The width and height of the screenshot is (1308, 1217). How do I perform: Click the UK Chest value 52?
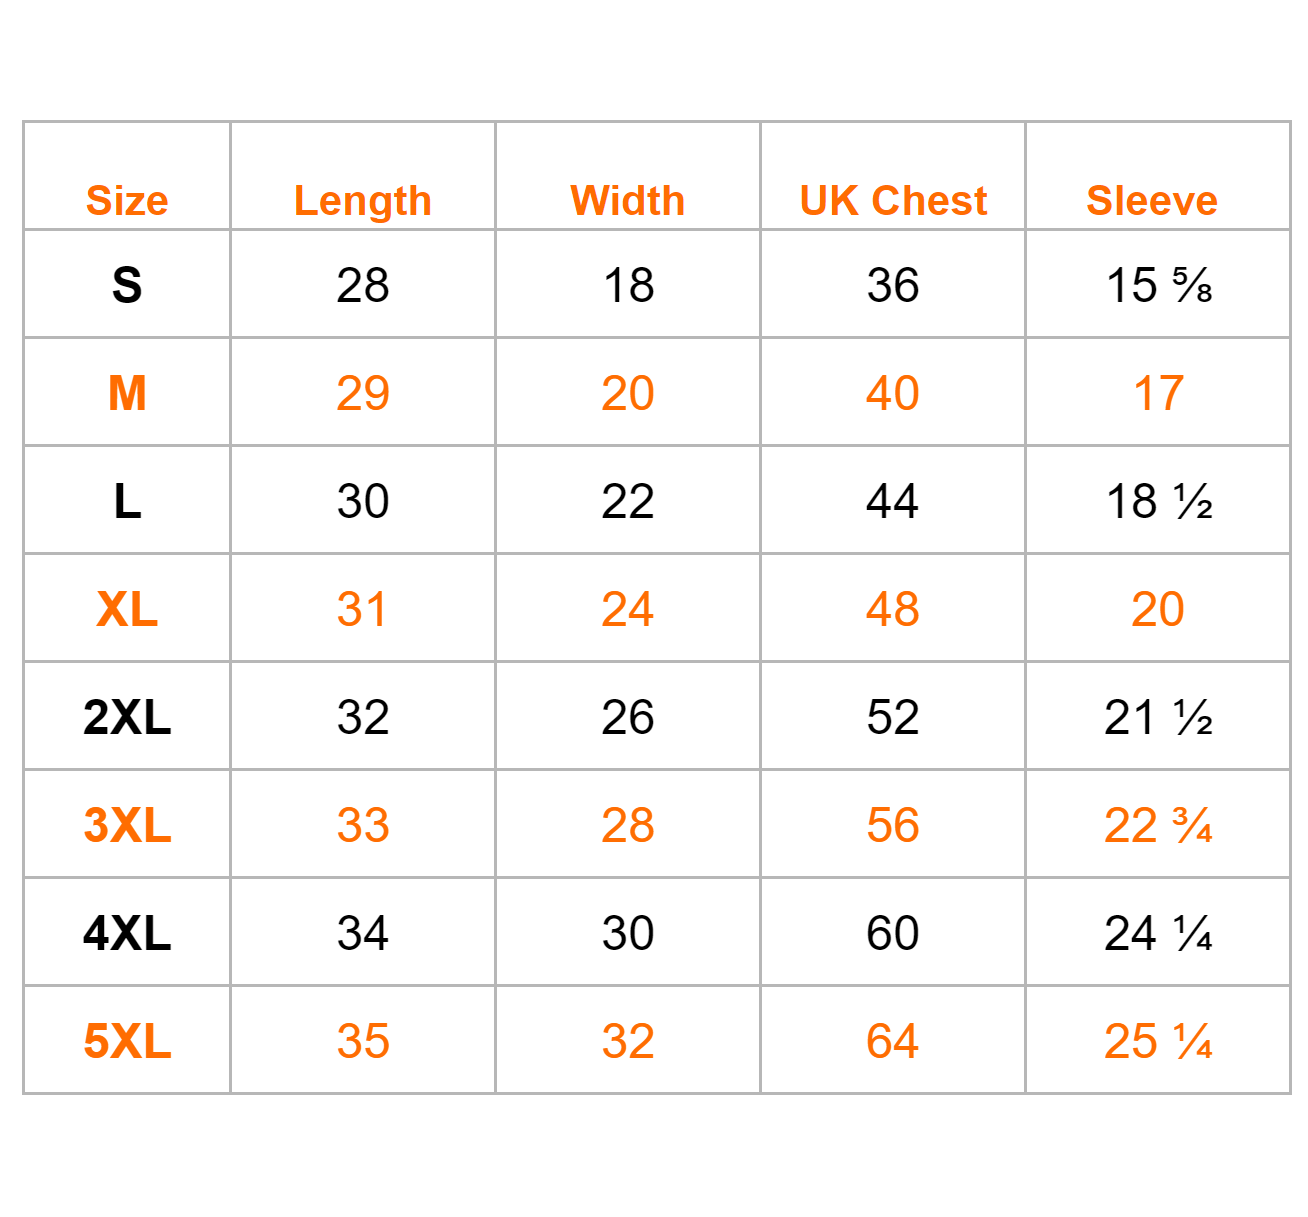tap(893, 717)
